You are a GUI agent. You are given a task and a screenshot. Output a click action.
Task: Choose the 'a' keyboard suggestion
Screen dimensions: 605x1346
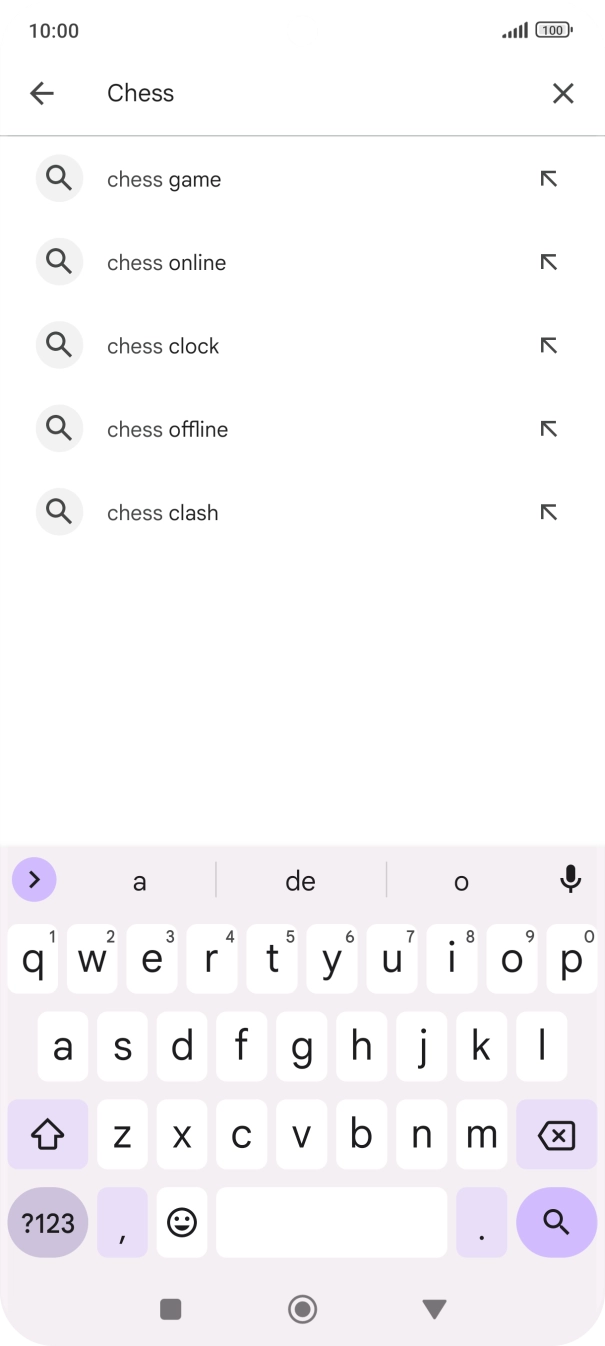(139, 880)
